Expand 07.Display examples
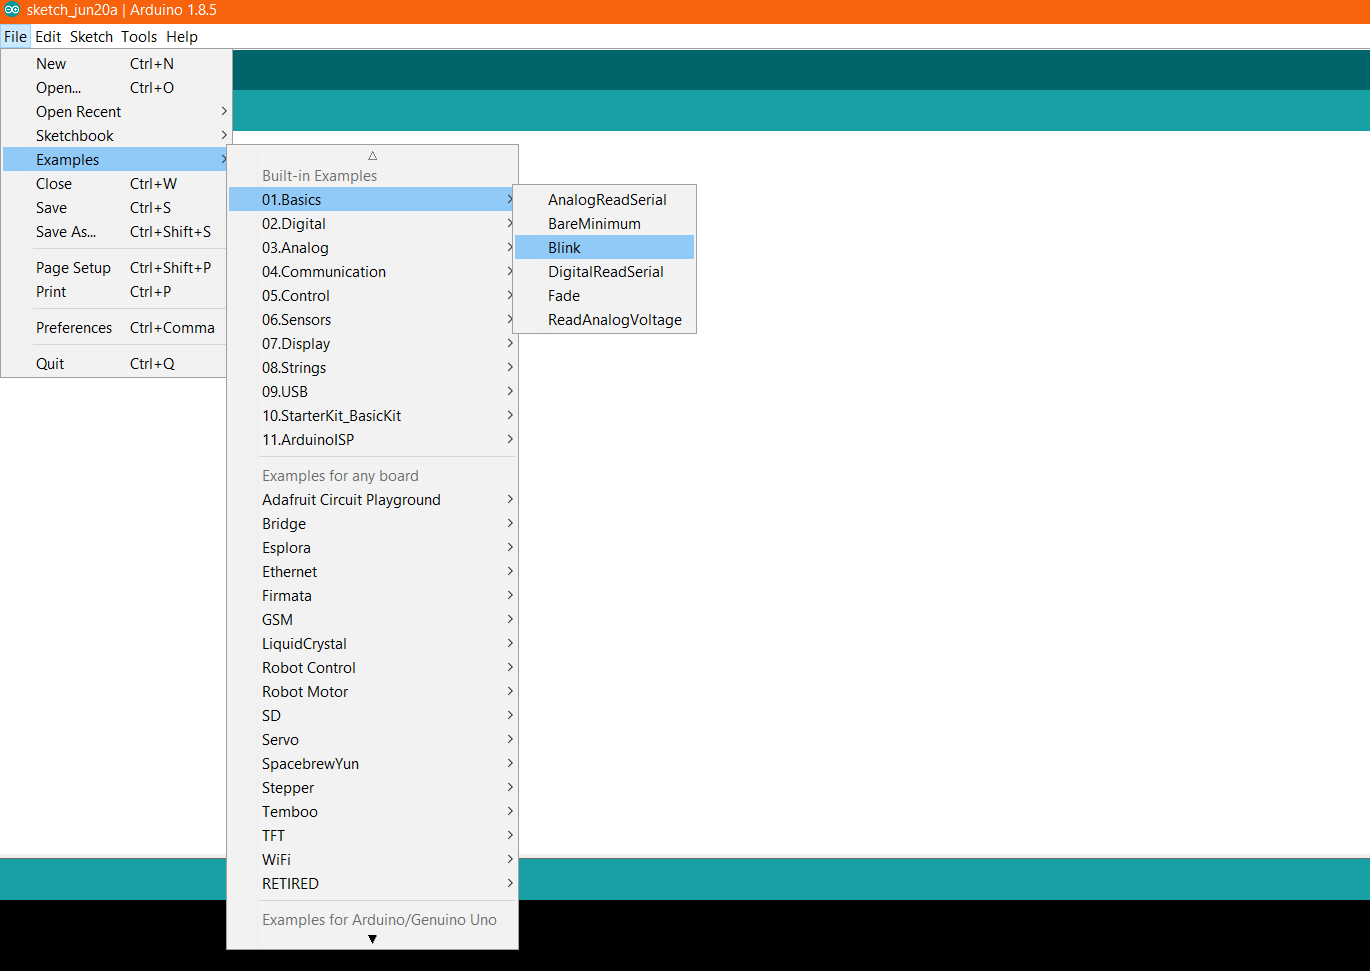1370x971 pixels. 372,344
